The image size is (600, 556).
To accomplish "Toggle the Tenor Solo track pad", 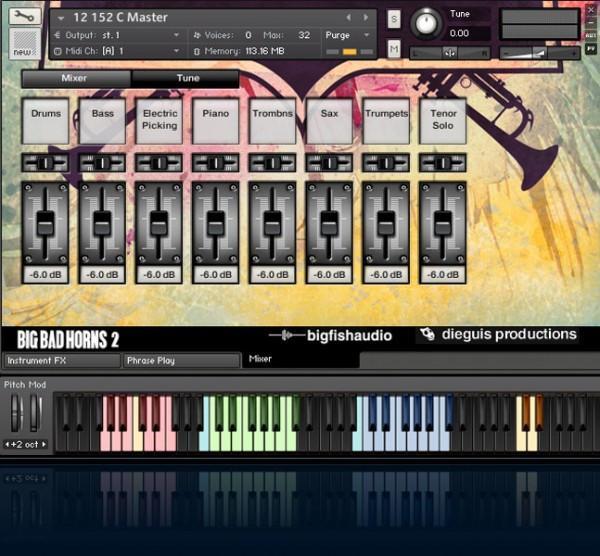I will (443, 121).
